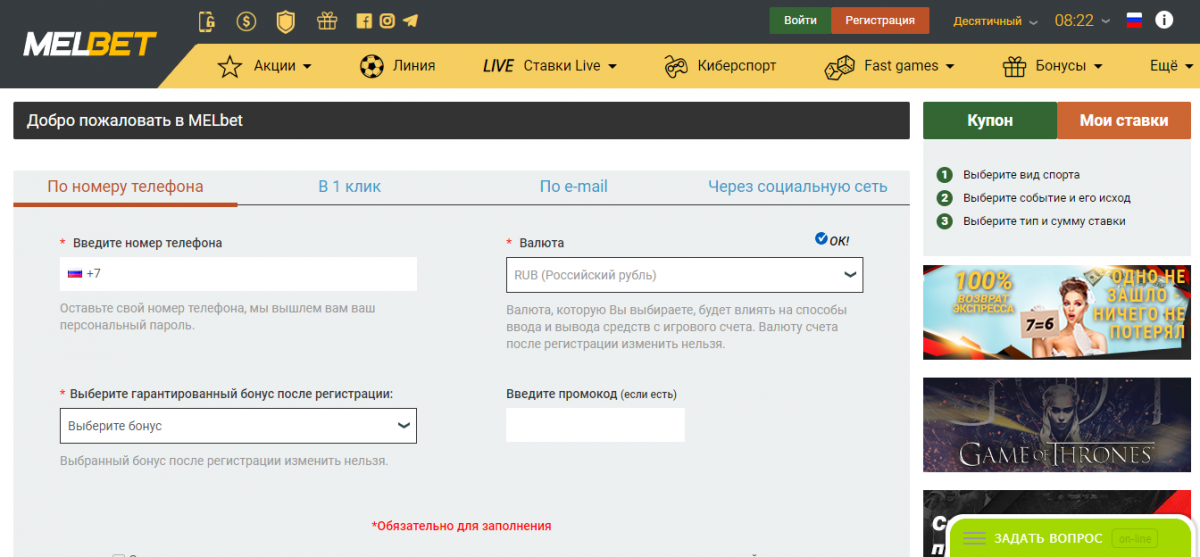The image size is (1200, 557).
Task: Click the Регистрация button
Action: click(x=880, y=20)
